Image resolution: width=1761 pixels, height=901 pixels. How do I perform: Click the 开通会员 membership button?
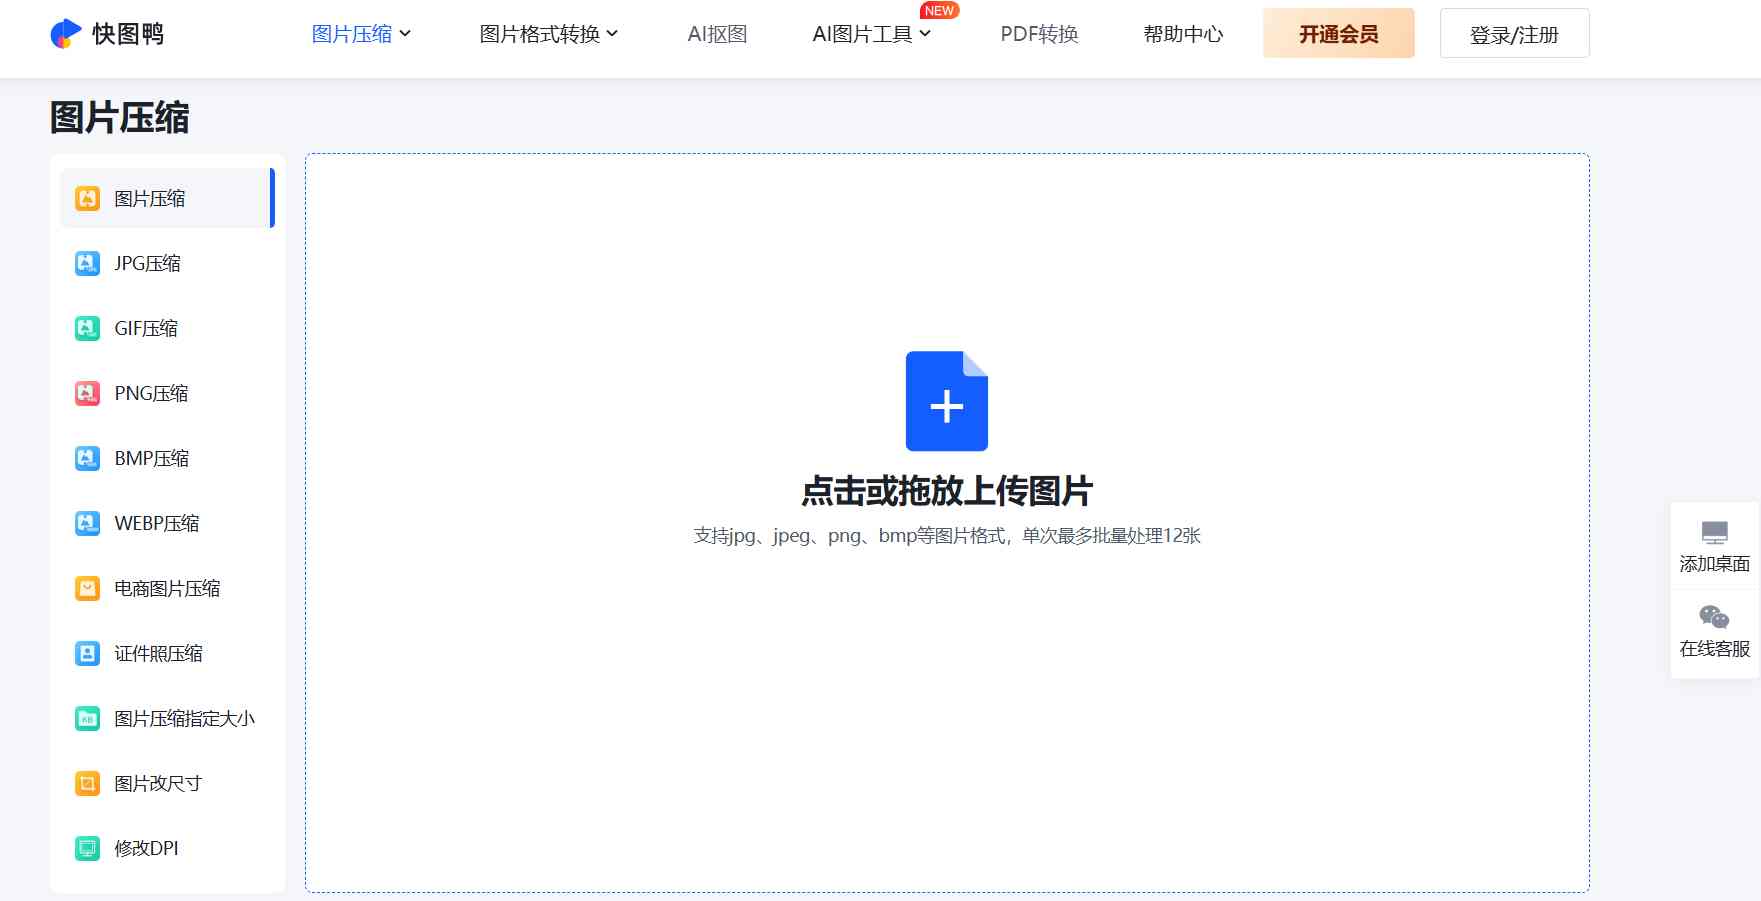[1339, 33]
